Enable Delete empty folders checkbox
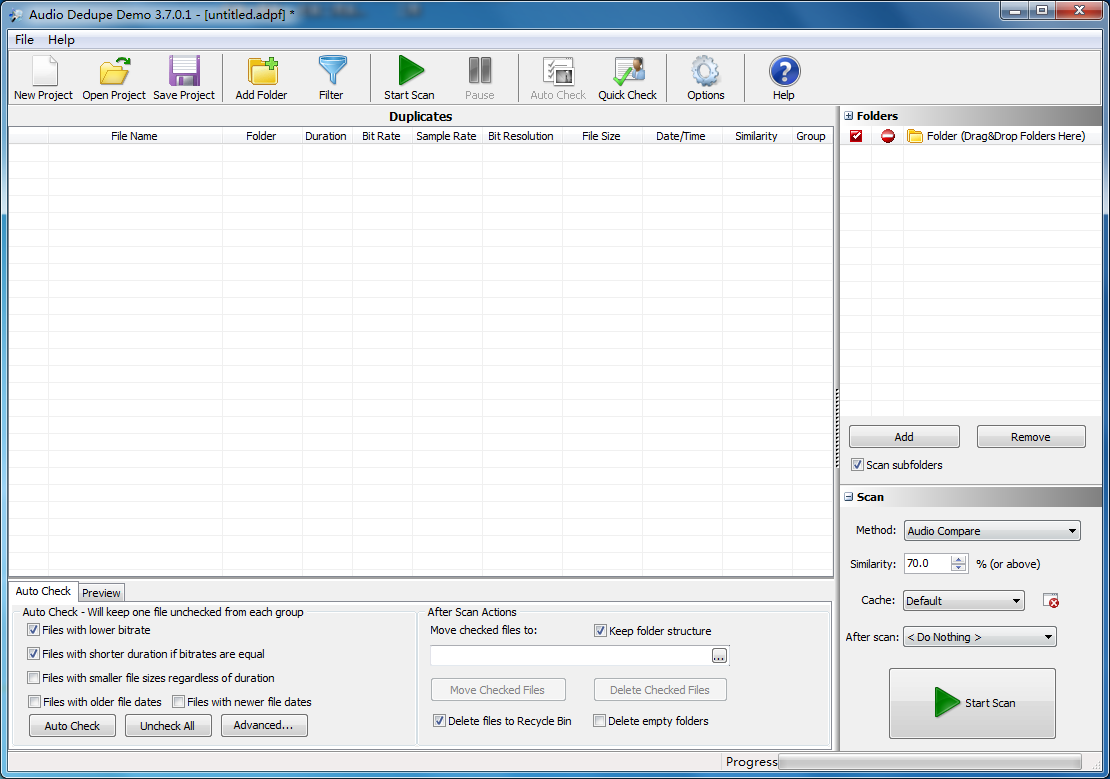The image size is (1110, 779). coord(600,721)
